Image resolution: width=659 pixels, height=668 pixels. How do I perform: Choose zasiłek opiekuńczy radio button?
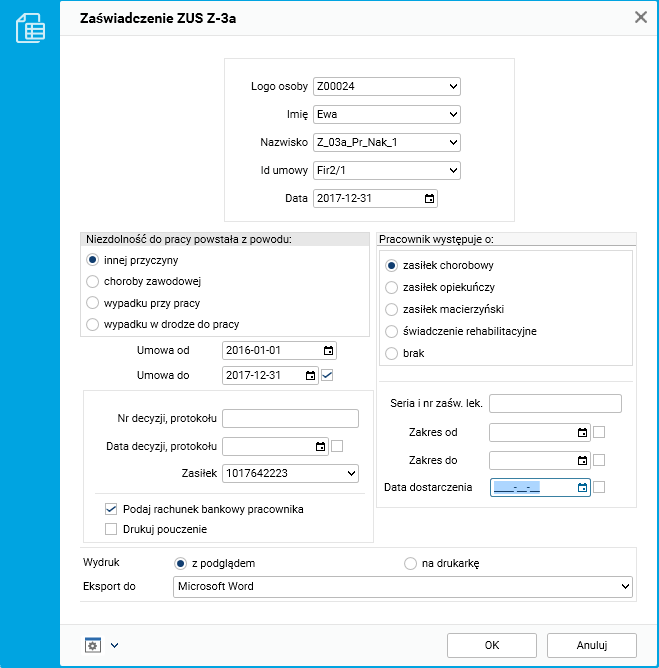391,288
